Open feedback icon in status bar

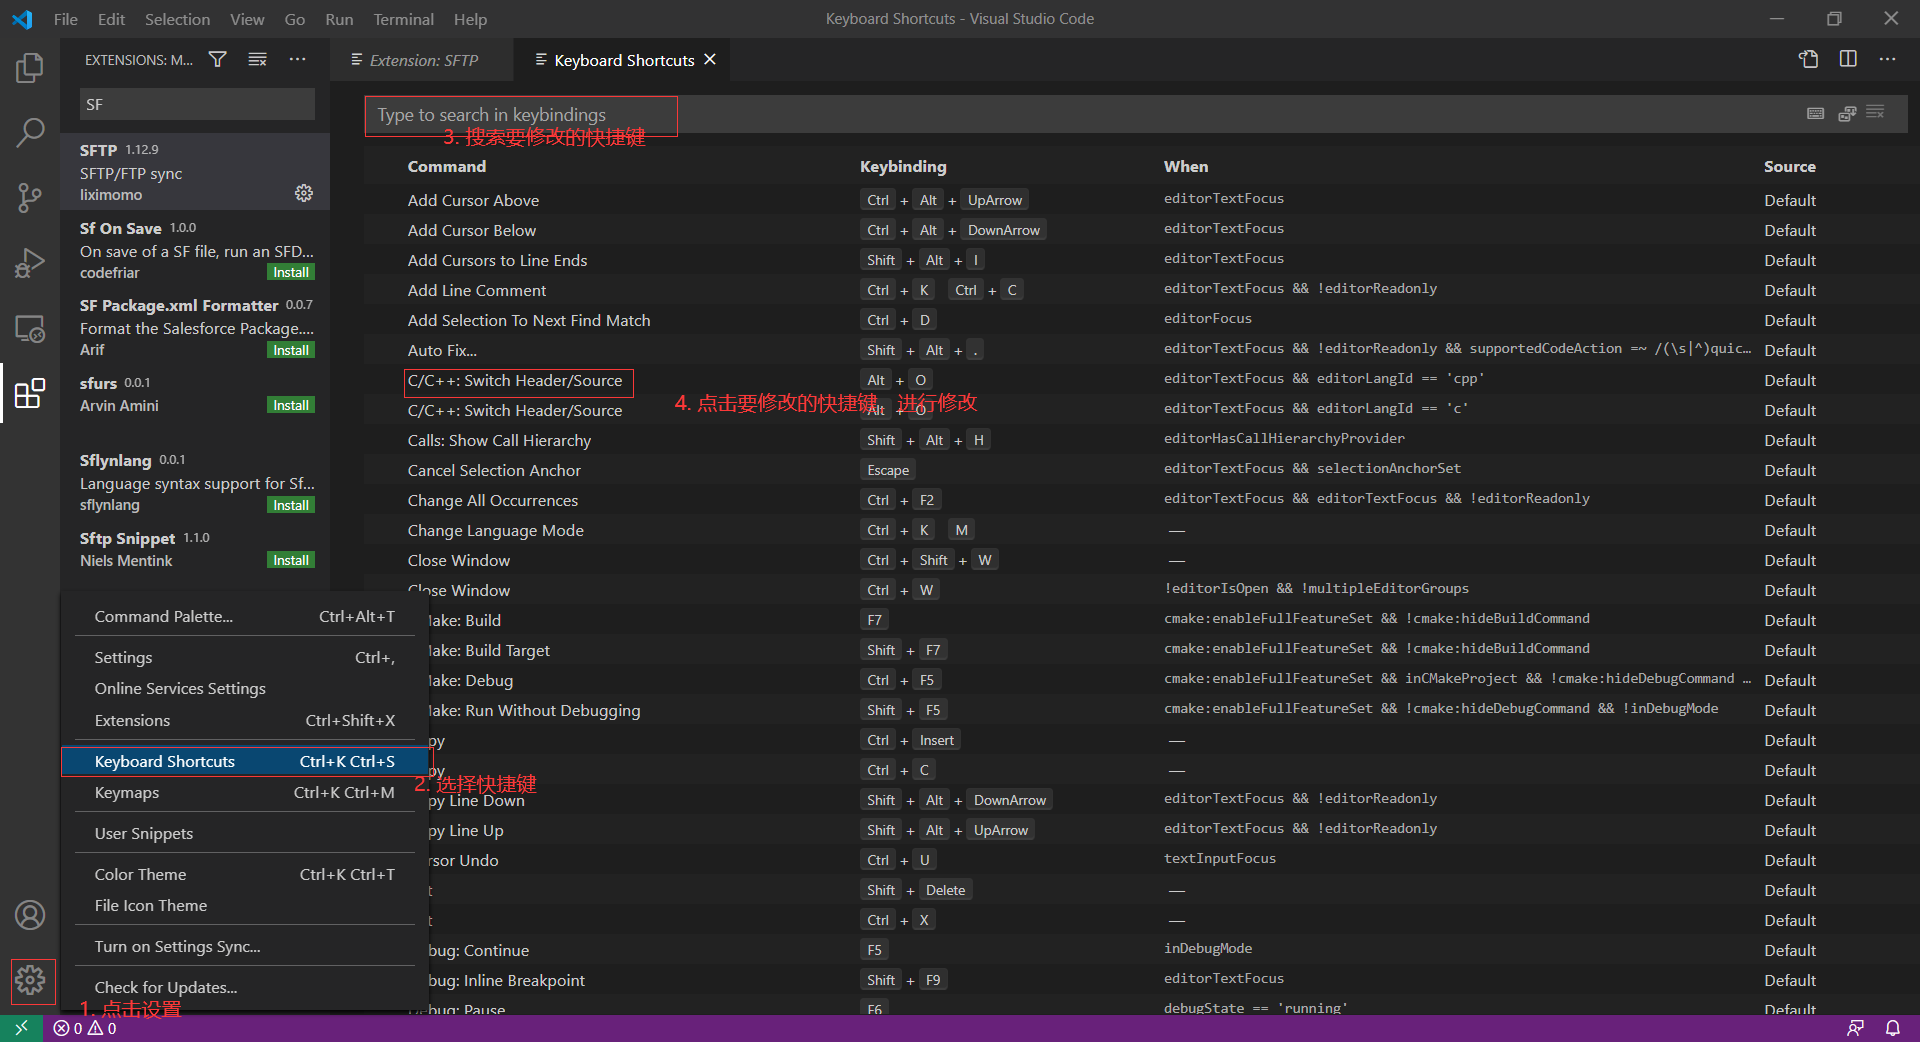1855,1028
